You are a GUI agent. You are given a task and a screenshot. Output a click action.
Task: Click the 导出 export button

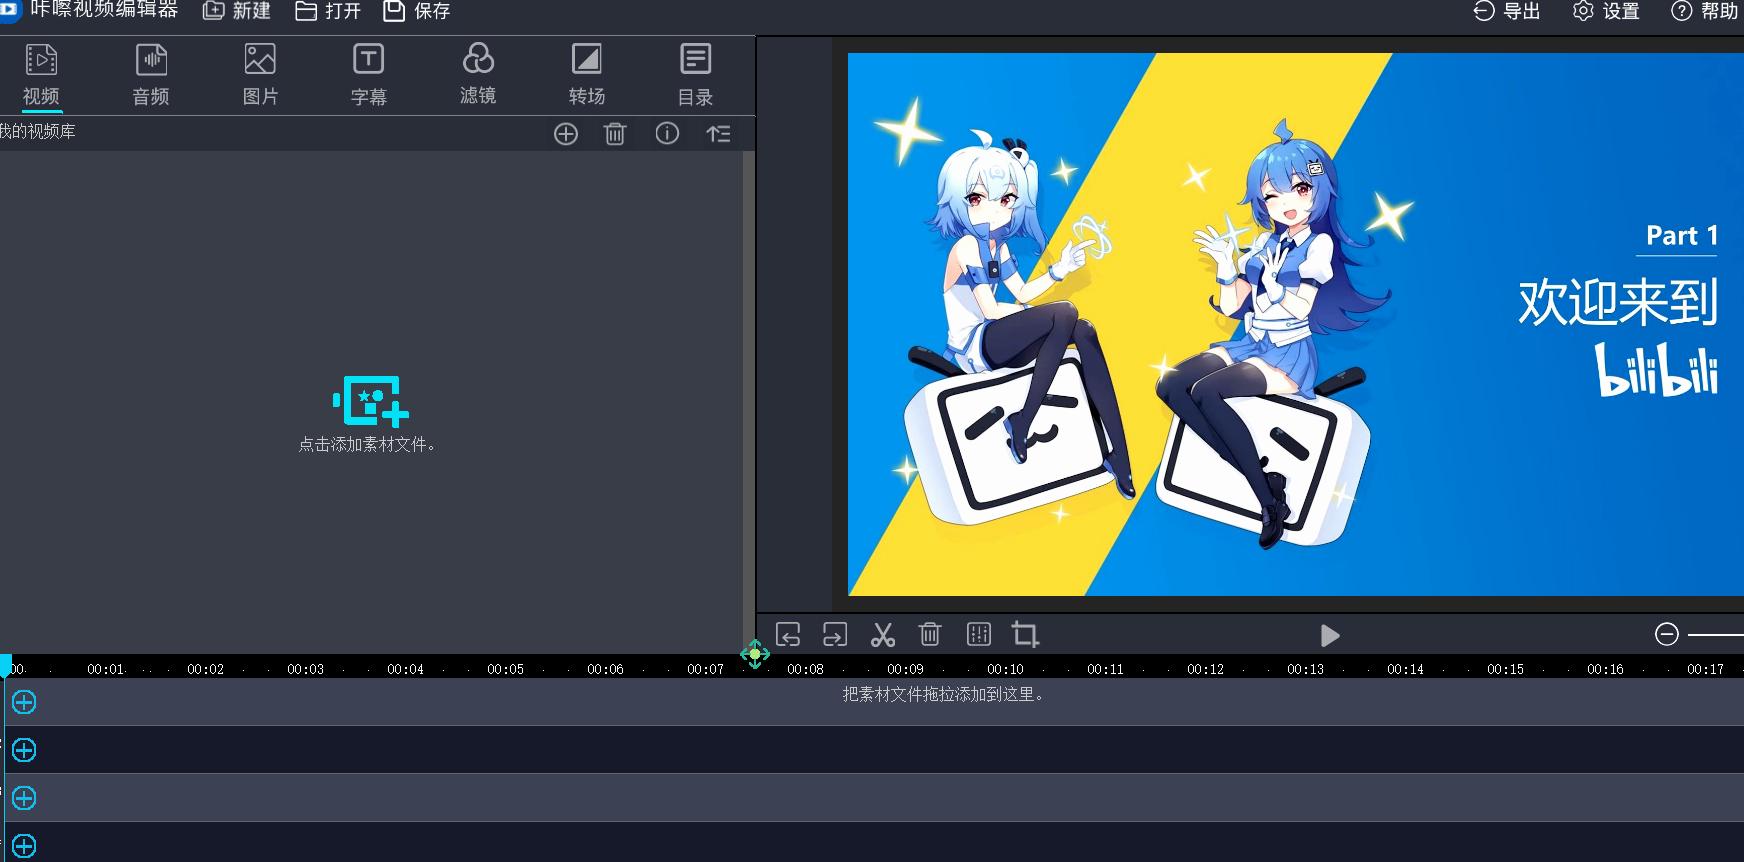pyautogui.click(x=1507, y=11)
